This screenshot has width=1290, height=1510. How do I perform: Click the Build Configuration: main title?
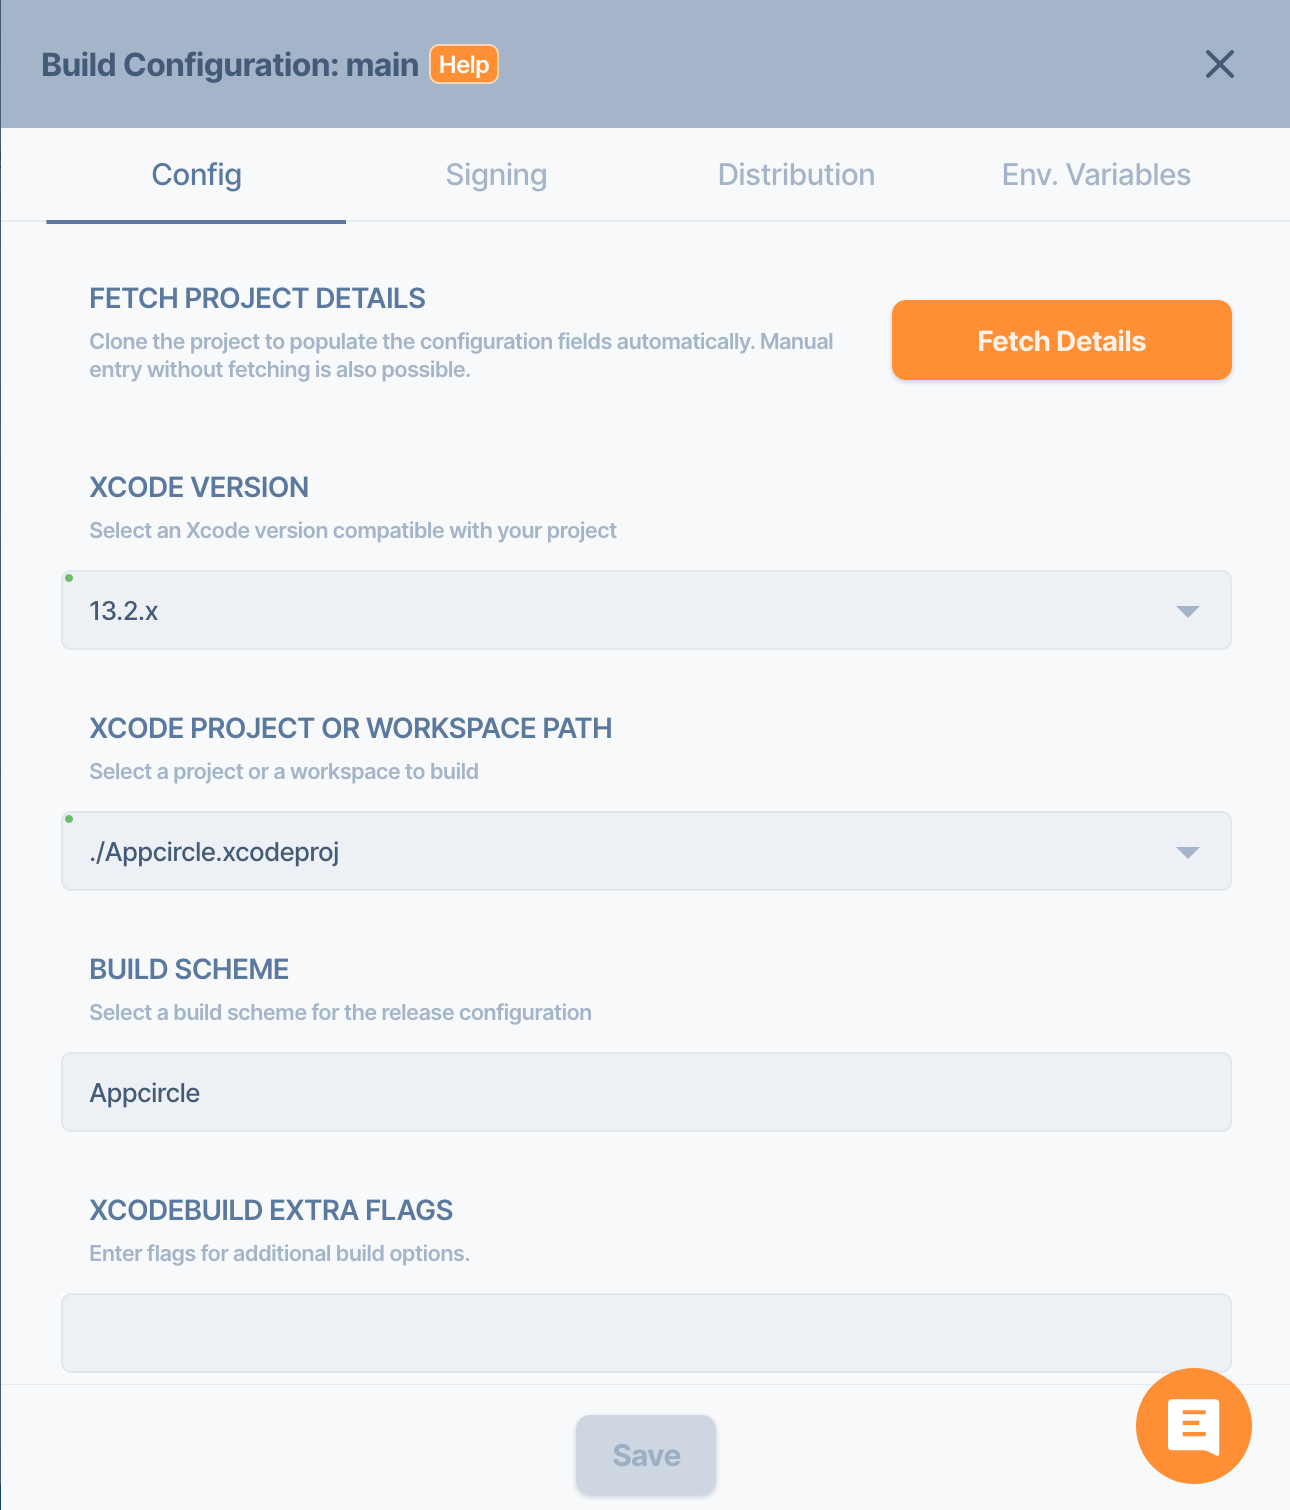230,65
